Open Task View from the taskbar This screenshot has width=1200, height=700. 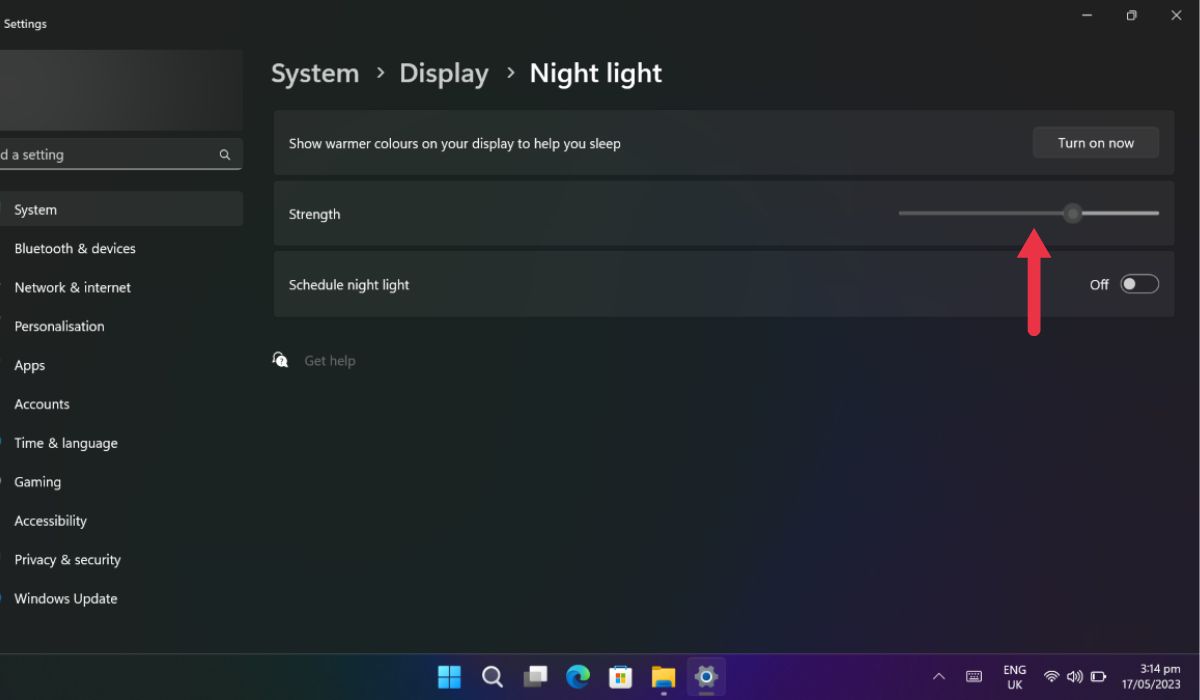click(535, 677)
